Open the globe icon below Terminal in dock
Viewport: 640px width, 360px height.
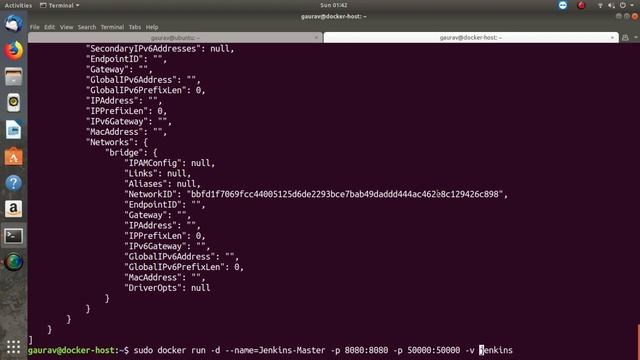(x=13, y=262)
